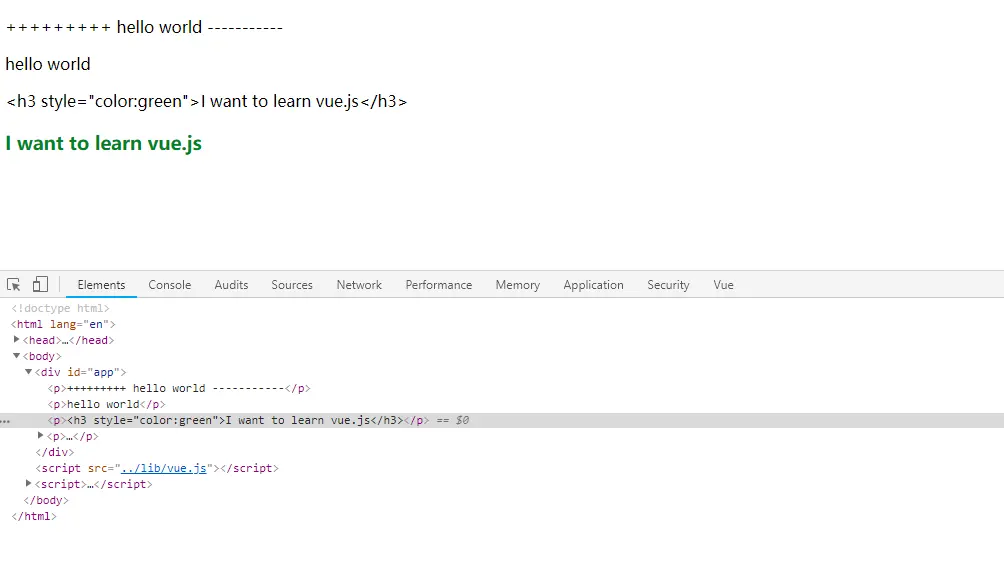This screenshot has width=1004, height=562.
Task: Click the green 'I want to learn vue.js' heading
Action: [103, 143]
